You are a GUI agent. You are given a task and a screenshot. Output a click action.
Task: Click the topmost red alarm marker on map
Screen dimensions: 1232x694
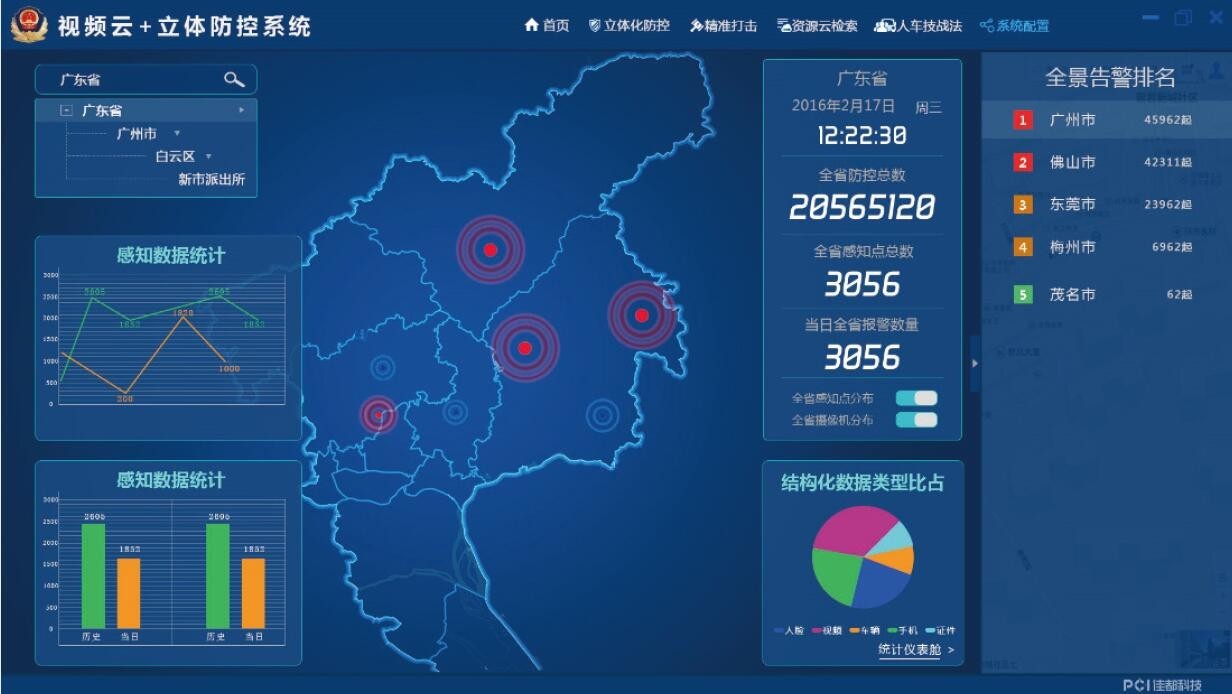(x=490, y=250)
